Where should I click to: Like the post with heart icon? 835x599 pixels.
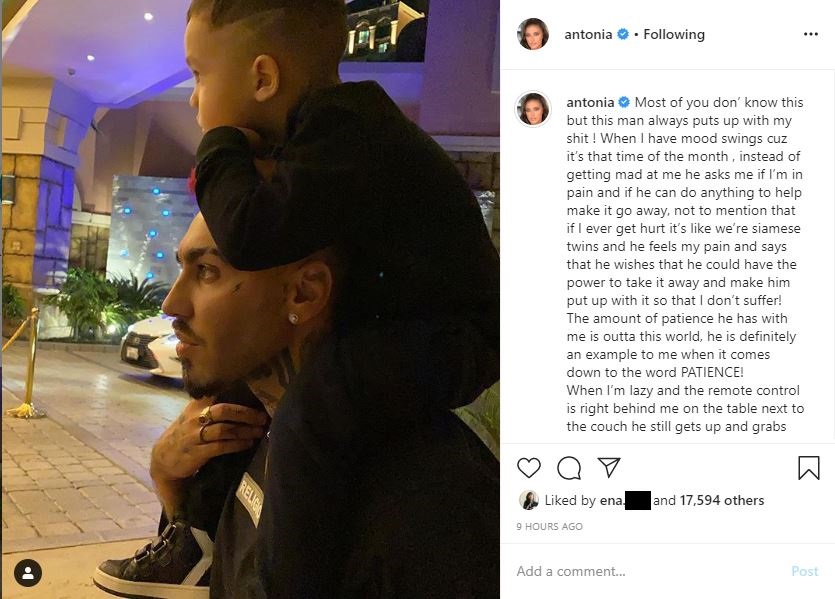point(529,468)
